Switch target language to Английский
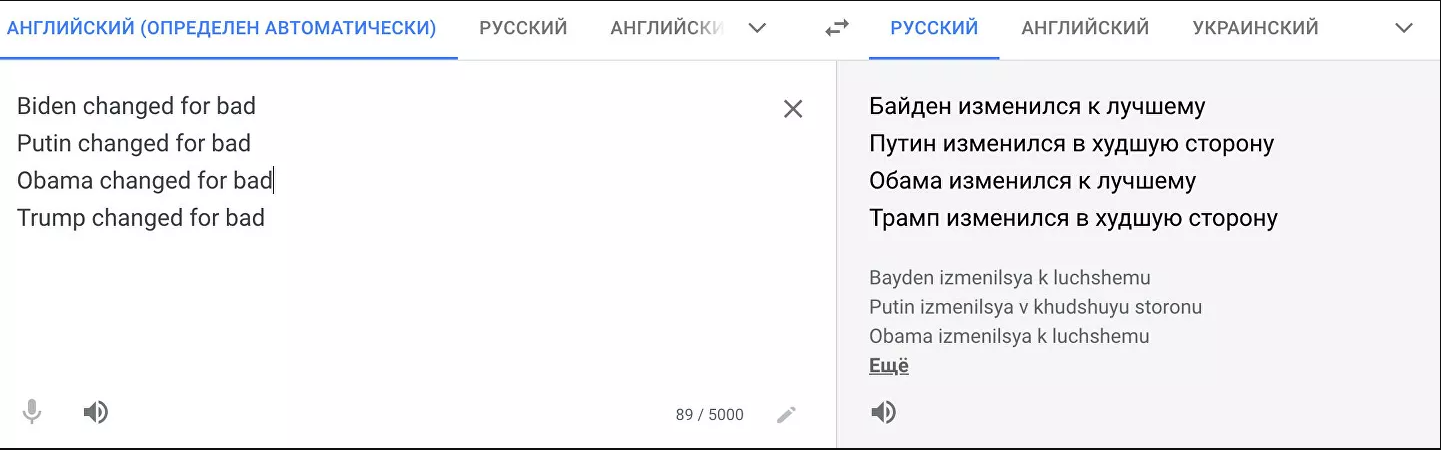Viewport: 1441px width, 450px height. (x=1085, y=28)
